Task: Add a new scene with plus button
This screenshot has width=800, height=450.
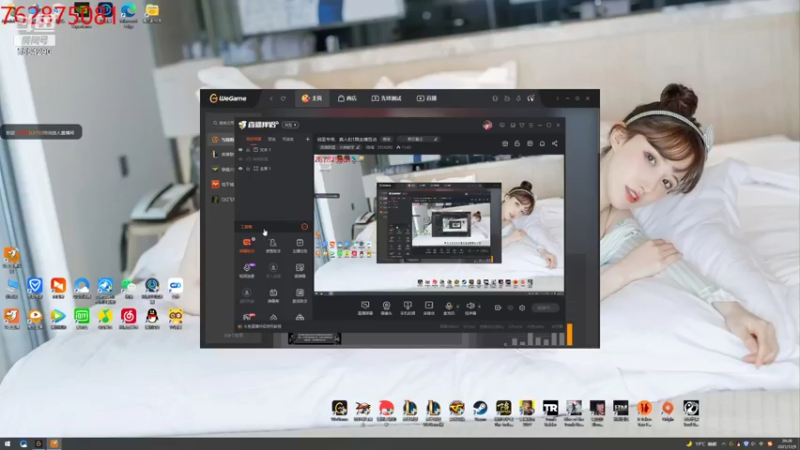Action: (307, 139)
